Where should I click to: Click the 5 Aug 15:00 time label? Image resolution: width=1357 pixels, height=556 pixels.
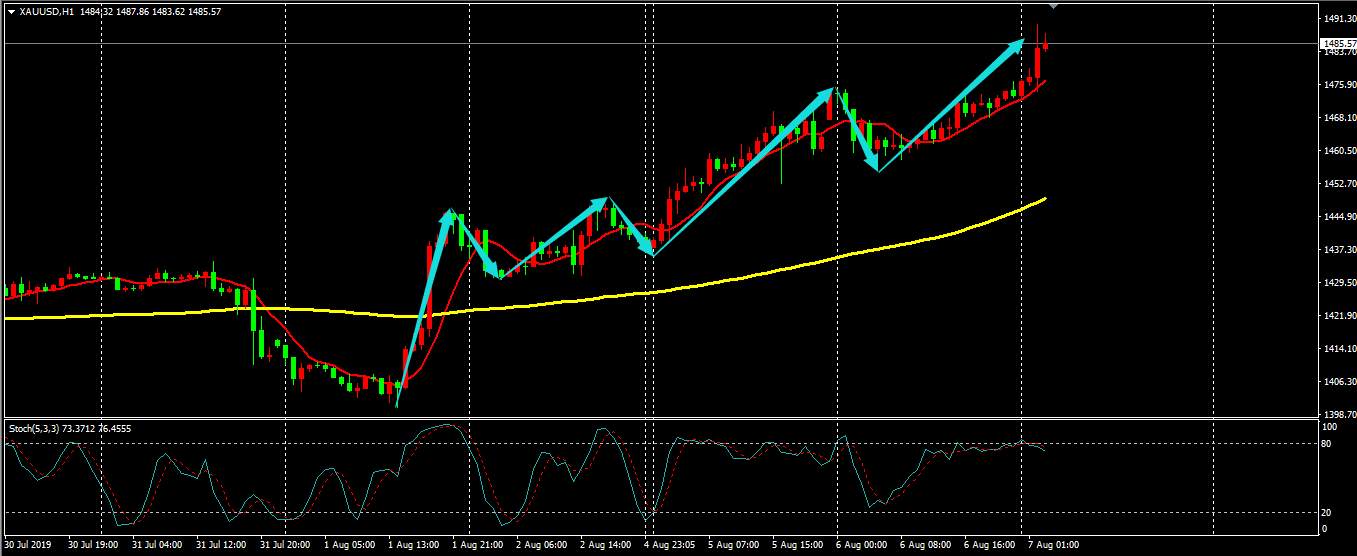point(798,546)
